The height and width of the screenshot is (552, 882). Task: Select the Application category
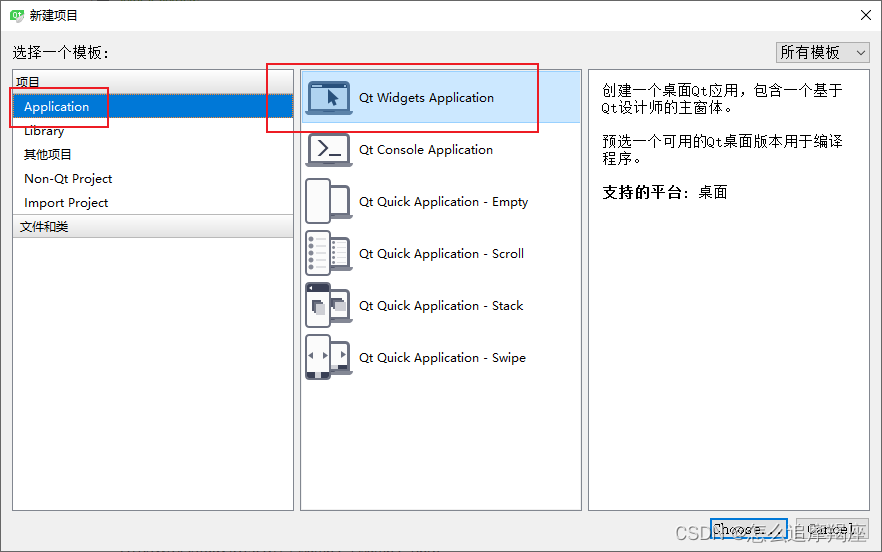point(153,106)
